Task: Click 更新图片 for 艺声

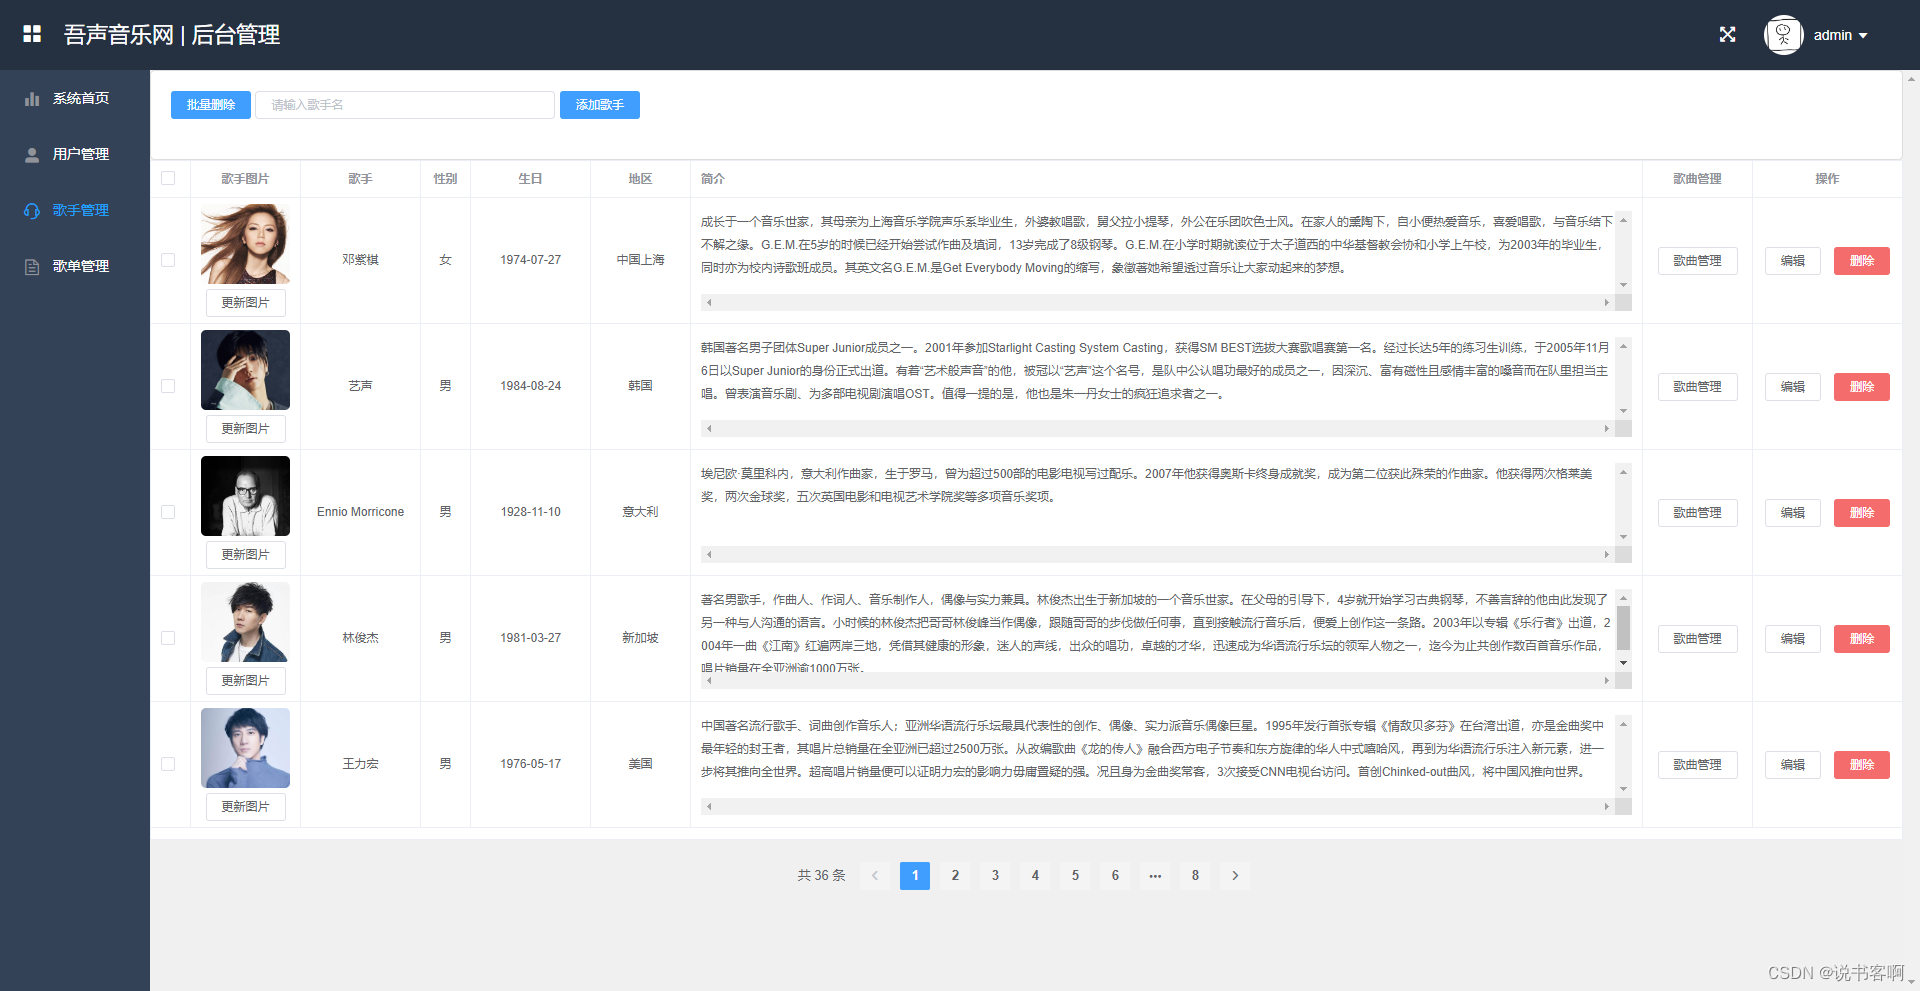Action: [x=246, y=429]
